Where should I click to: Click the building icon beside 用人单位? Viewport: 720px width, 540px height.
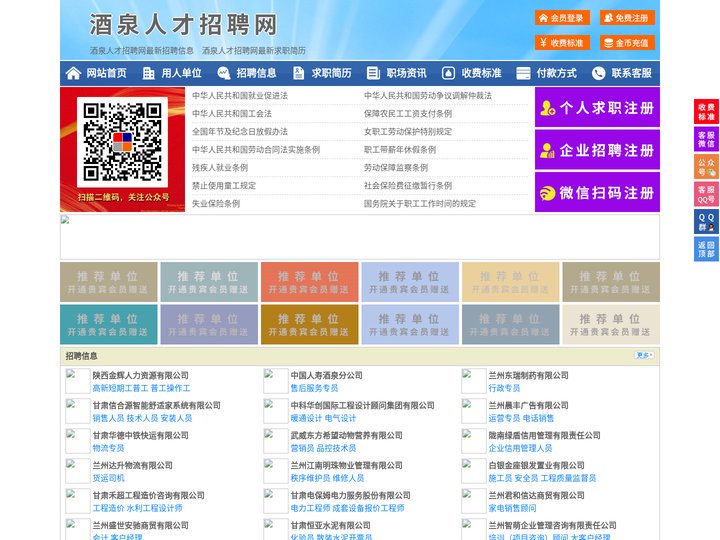[x=148, y=73]
